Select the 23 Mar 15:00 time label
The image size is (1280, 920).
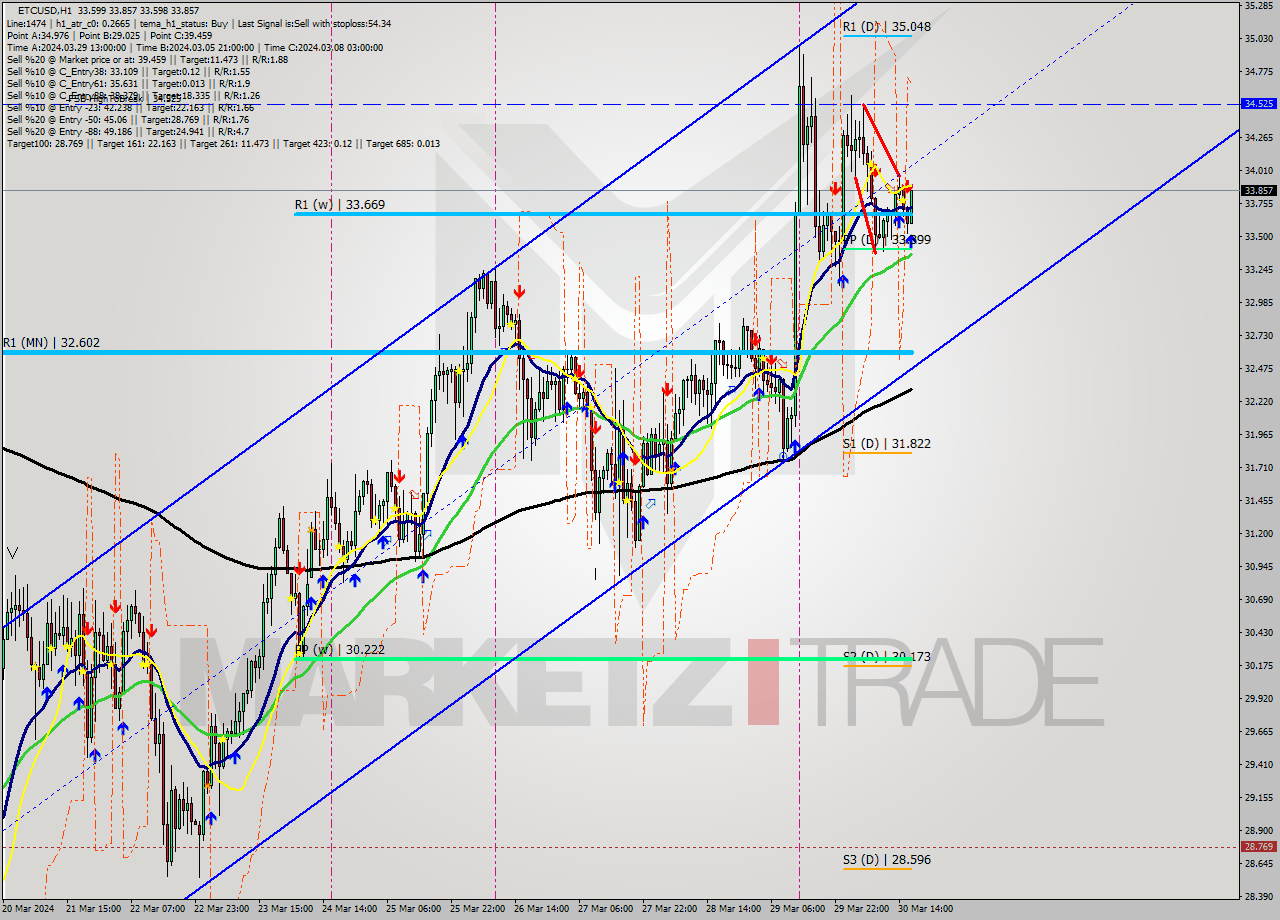285,909
